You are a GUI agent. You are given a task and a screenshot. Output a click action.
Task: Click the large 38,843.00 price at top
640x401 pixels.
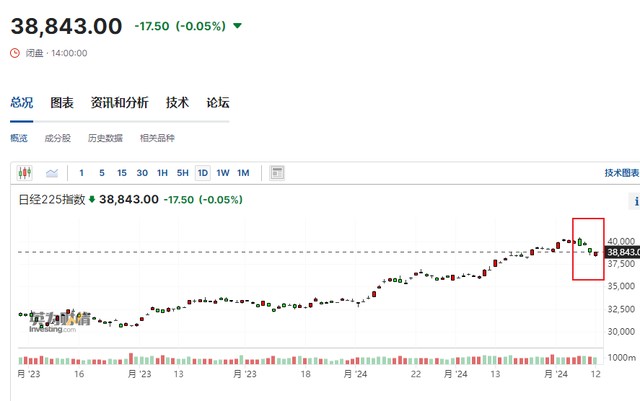66,26
